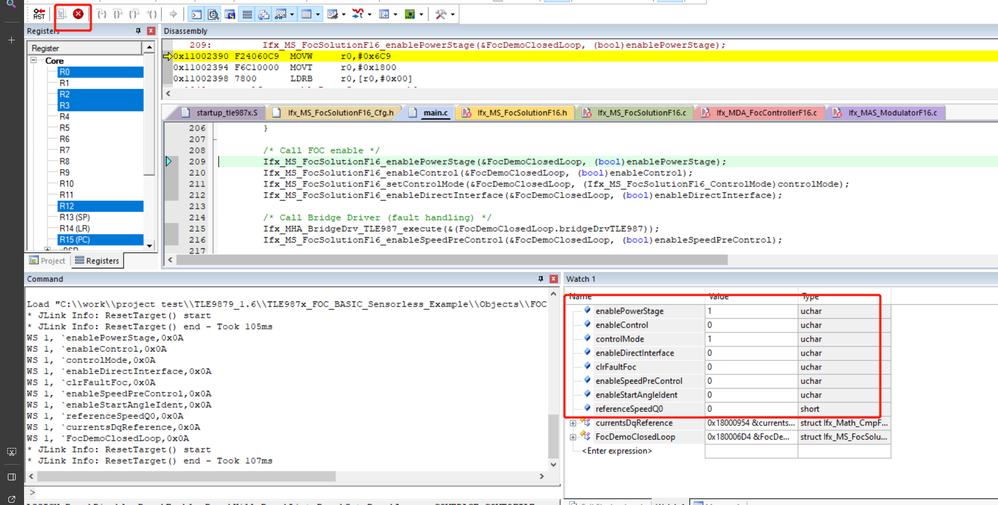This screenshot has height=505, width=998.
Task: Click the Run to cursor line icon
Action: tap(151, 14)
